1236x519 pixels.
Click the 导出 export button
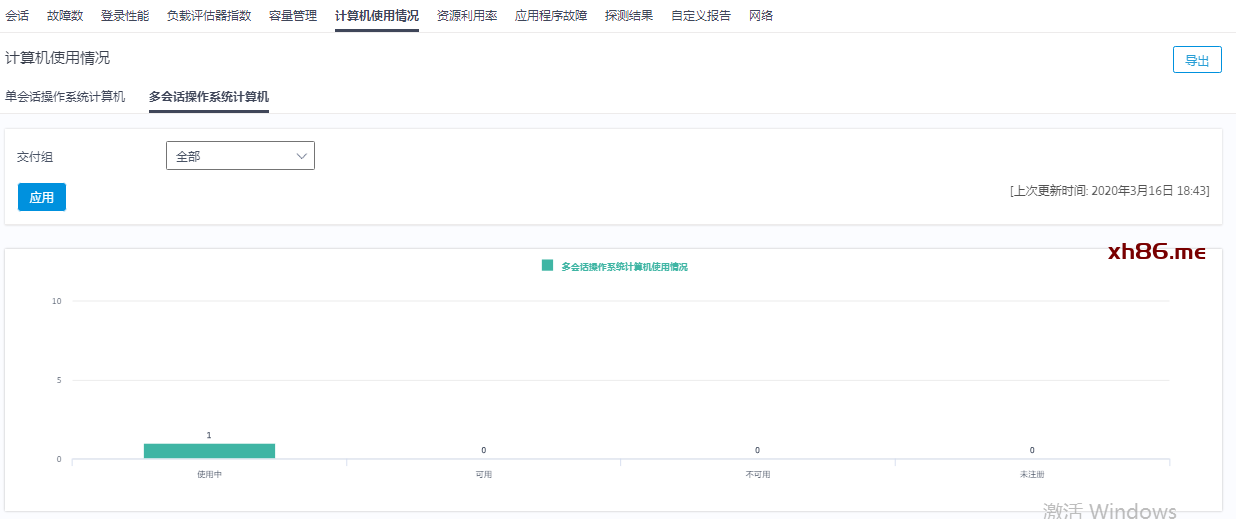(x=1197, y=60)
